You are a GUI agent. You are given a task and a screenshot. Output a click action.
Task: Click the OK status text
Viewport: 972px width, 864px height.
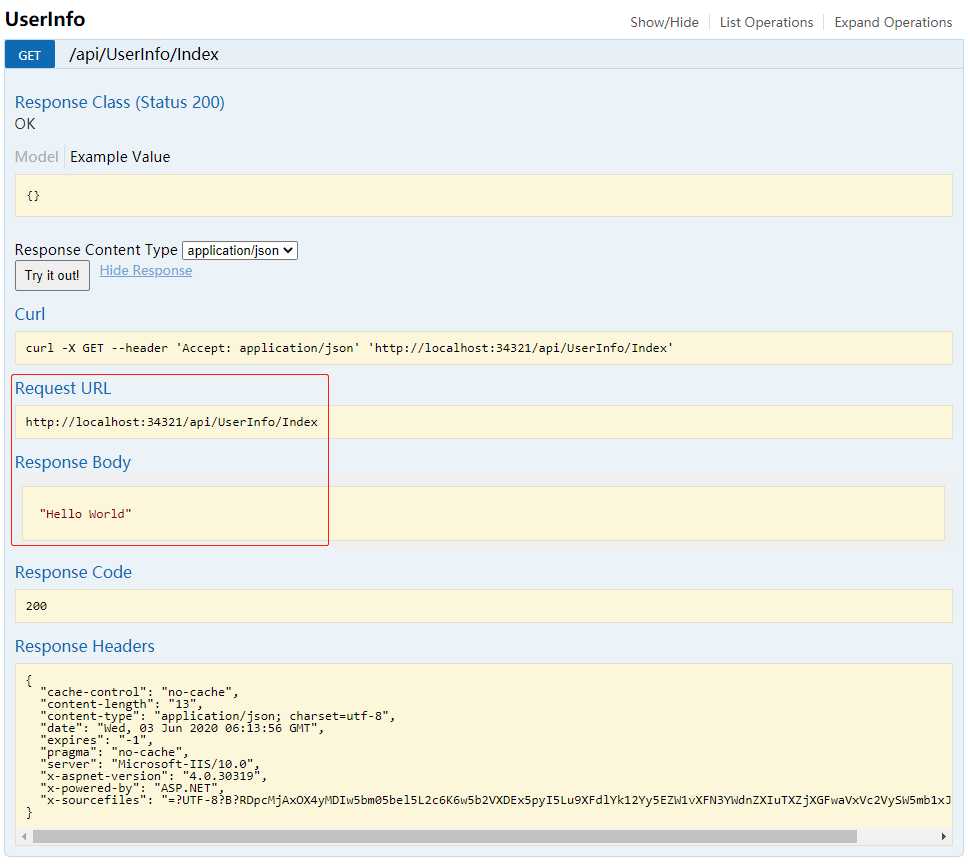pyautogui.click(x=25, y=124)
